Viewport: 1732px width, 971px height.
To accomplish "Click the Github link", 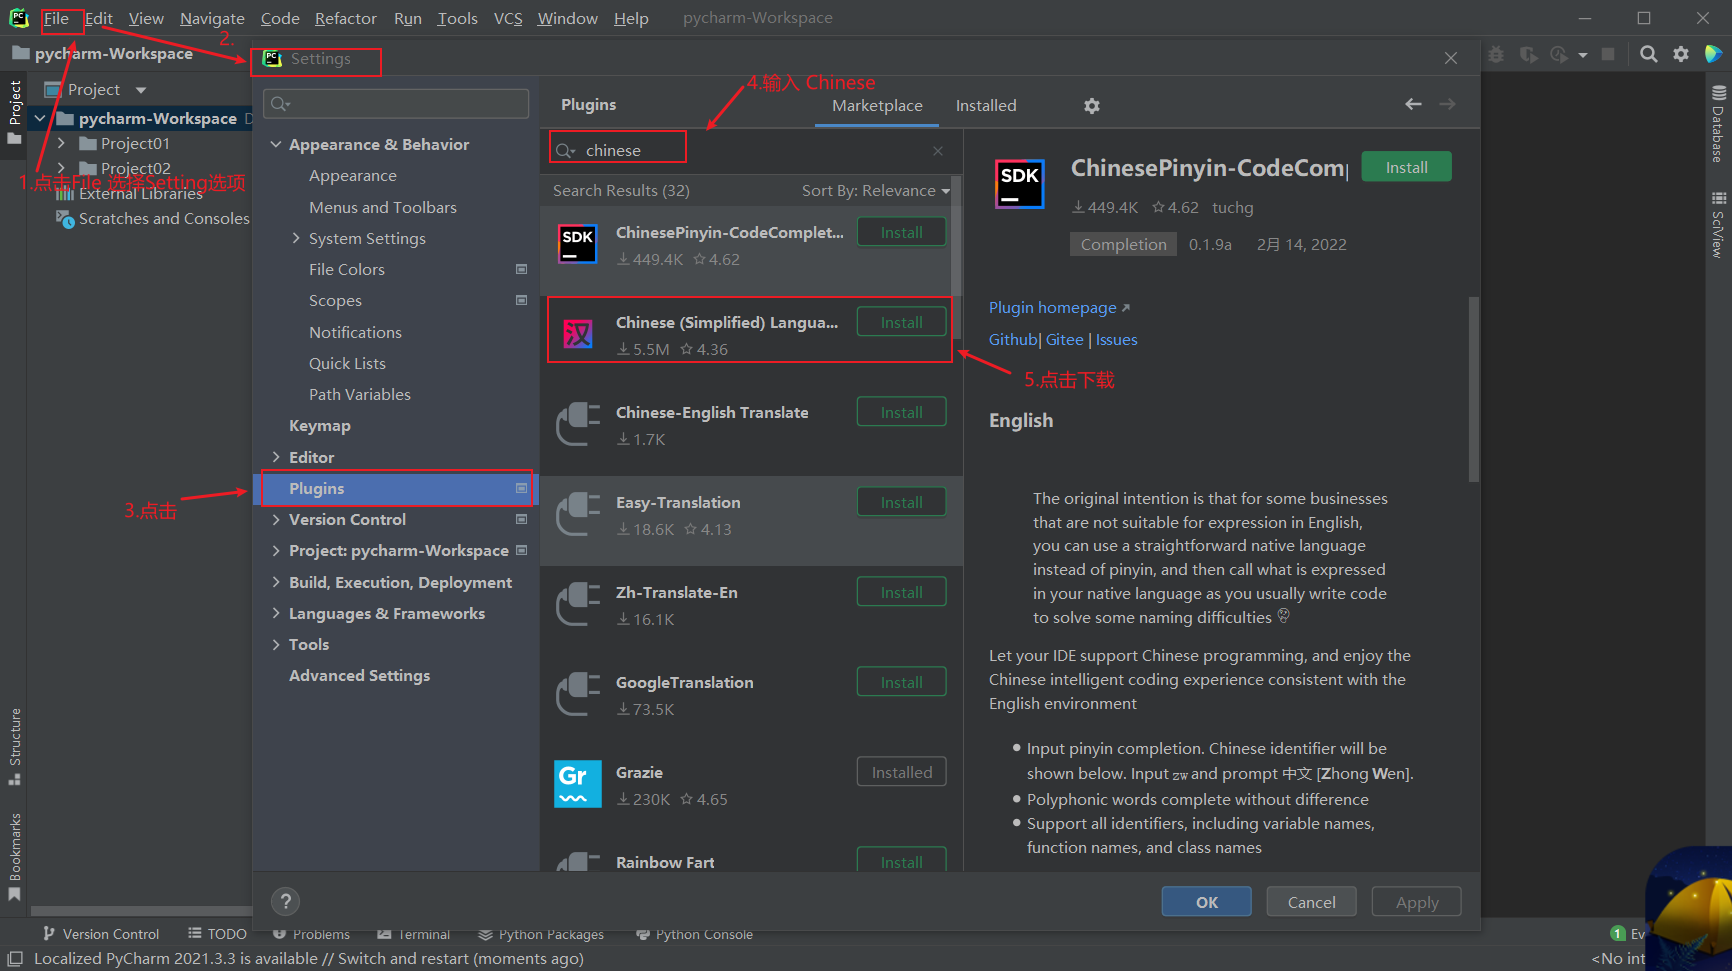I will coord(1013,340).
